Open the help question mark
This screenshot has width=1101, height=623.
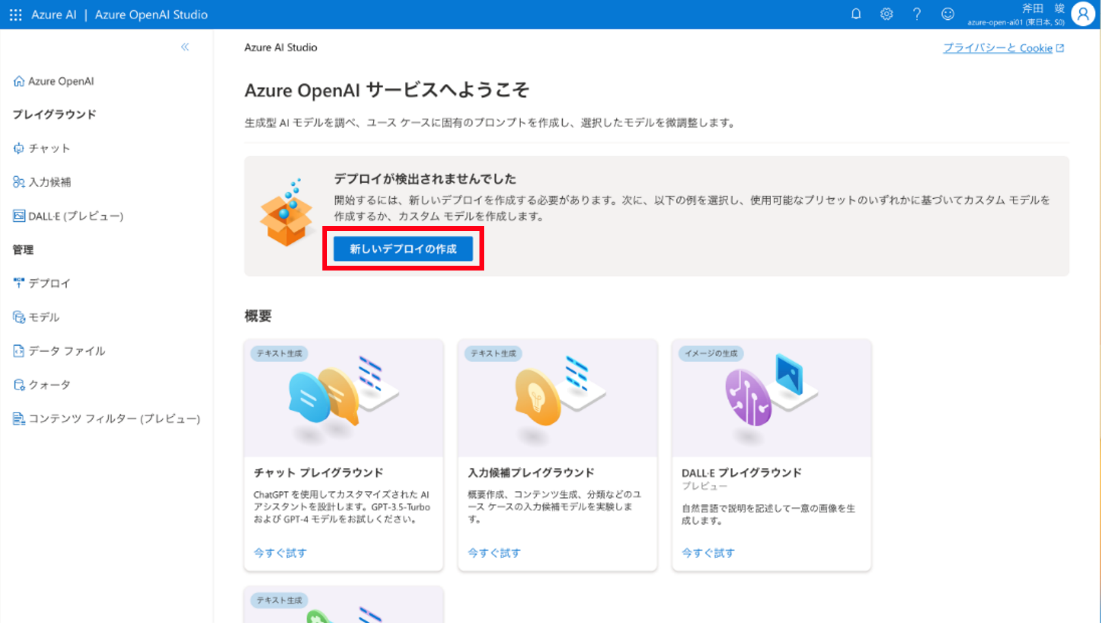pos(917,14)
